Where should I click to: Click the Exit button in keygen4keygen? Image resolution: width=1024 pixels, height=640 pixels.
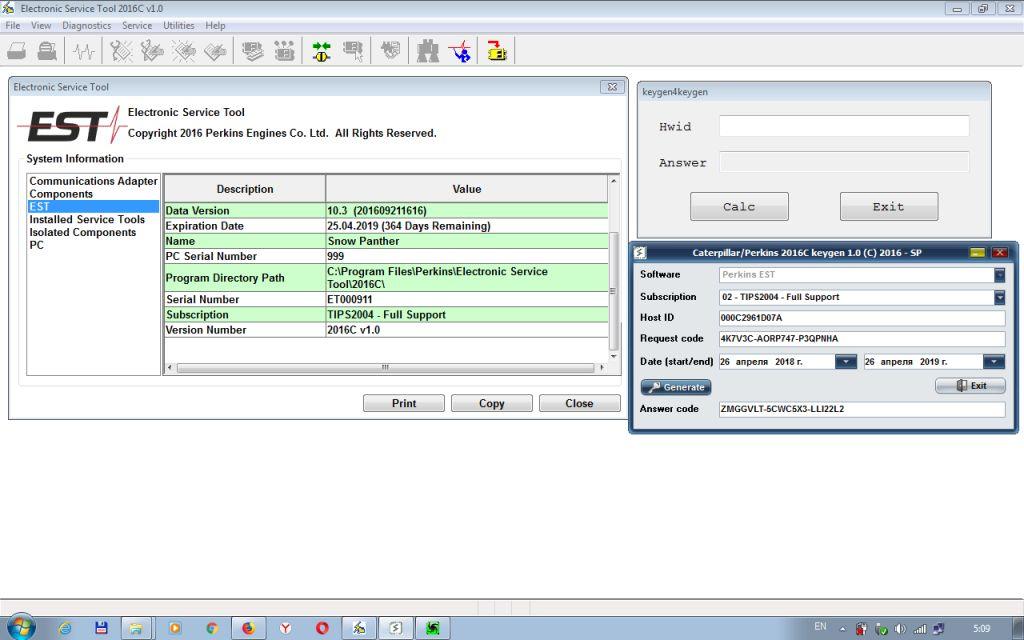tap(888, 206)
